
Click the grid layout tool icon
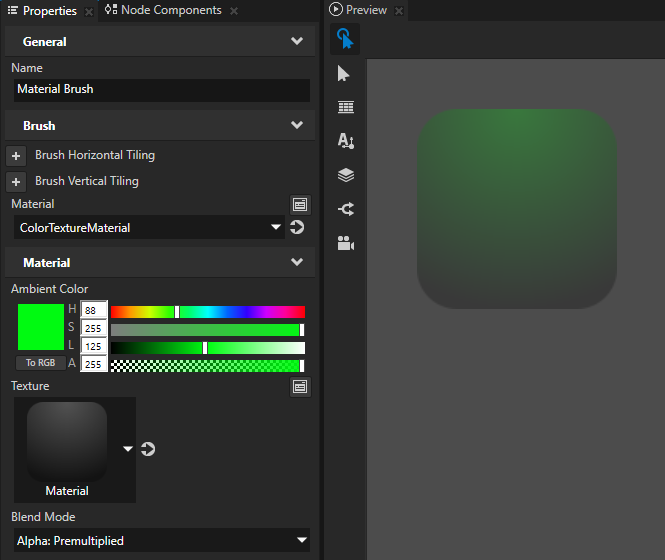[x=345, y=107]
